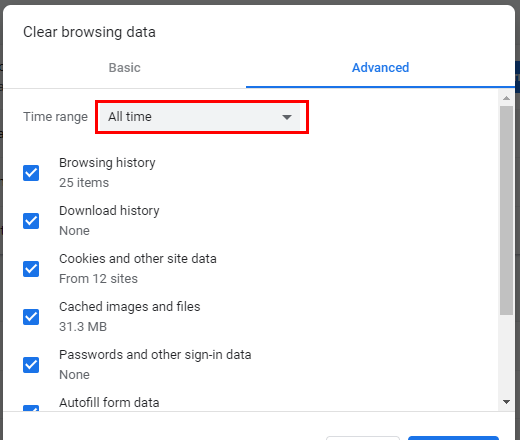Click the vertical scrollbar thumb
This screenshot has height=440, width=520.
click(506, 210)
